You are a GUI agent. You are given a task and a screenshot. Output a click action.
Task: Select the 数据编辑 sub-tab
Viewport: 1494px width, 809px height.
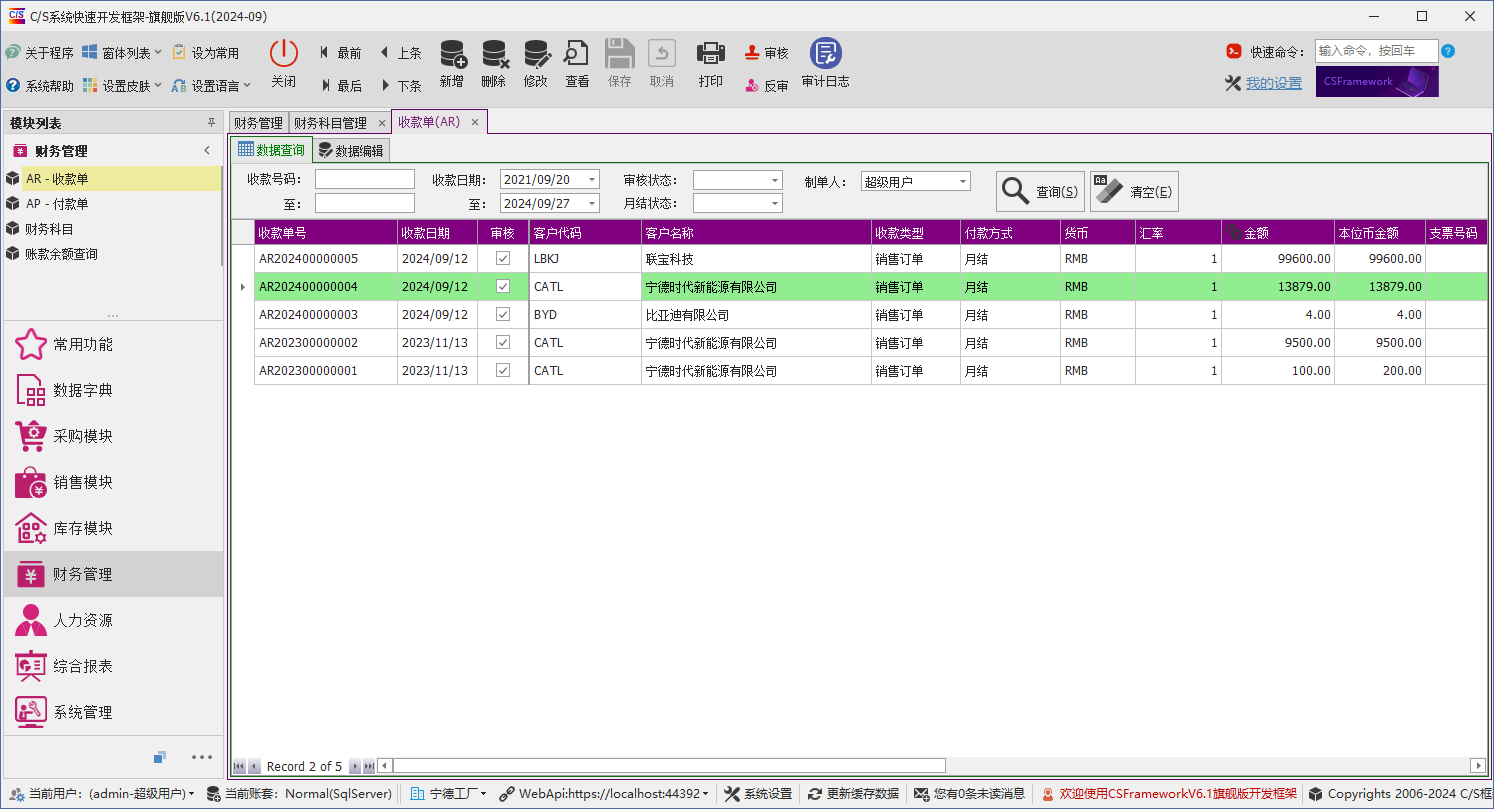pyautogui.click(x=351, y=151)
